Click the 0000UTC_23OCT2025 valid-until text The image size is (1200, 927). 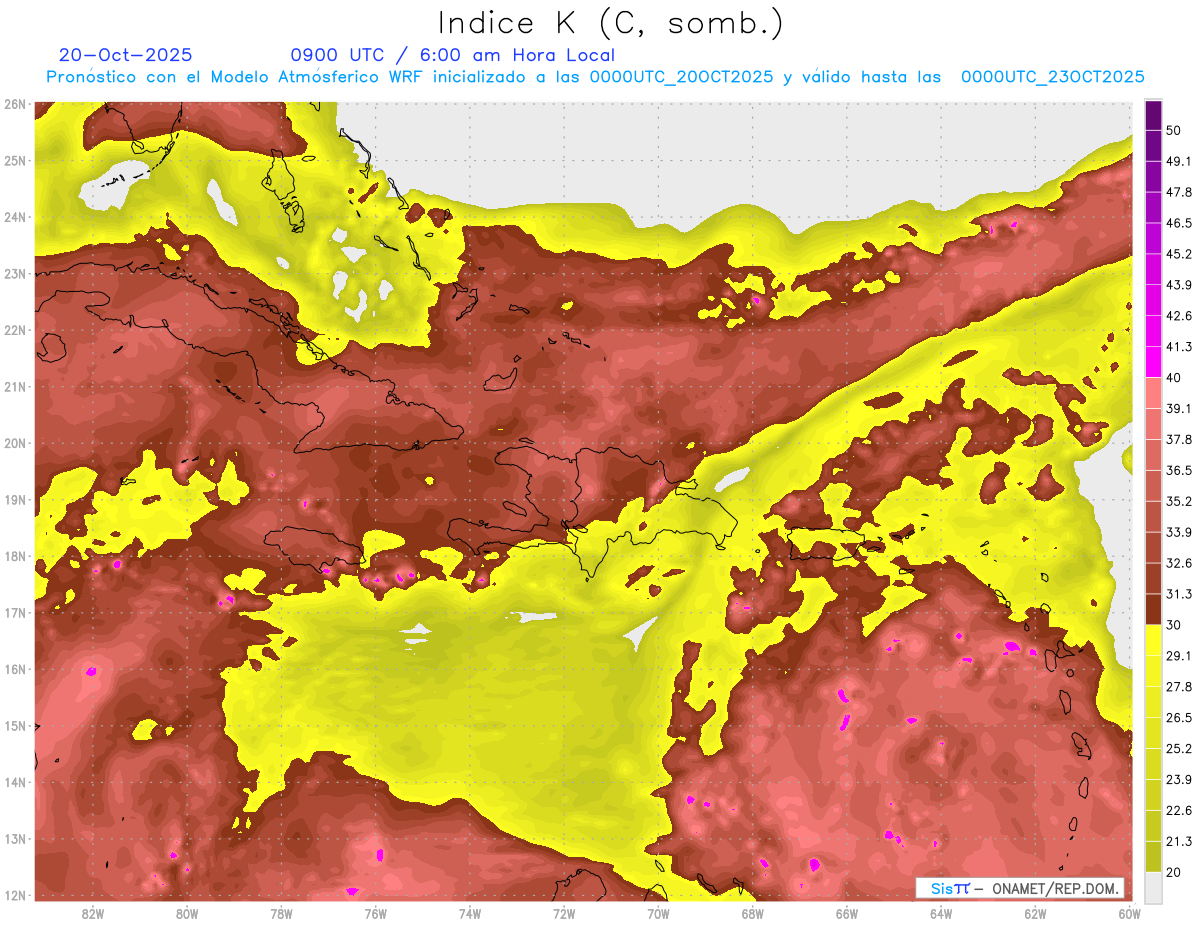[1052, 77]
